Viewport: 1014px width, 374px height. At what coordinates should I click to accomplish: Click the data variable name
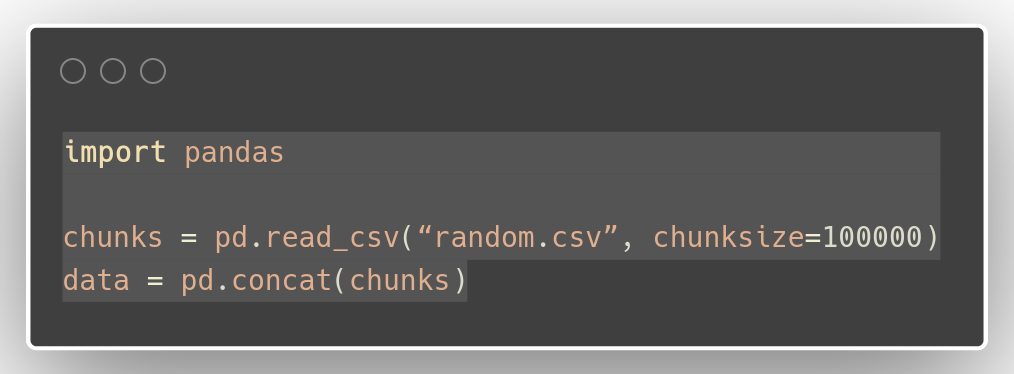pos(96,281)
